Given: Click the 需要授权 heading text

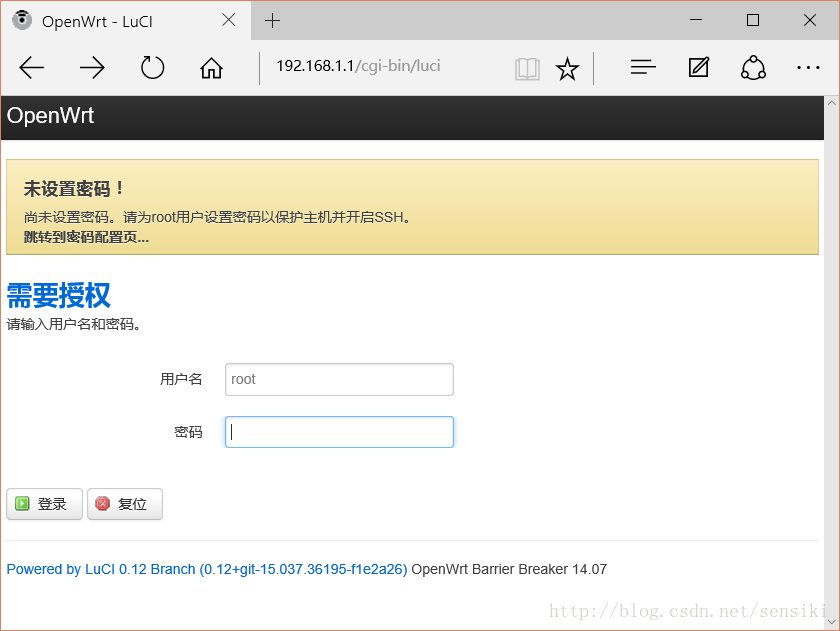Looking at the screenshot, I should (58, 295).
